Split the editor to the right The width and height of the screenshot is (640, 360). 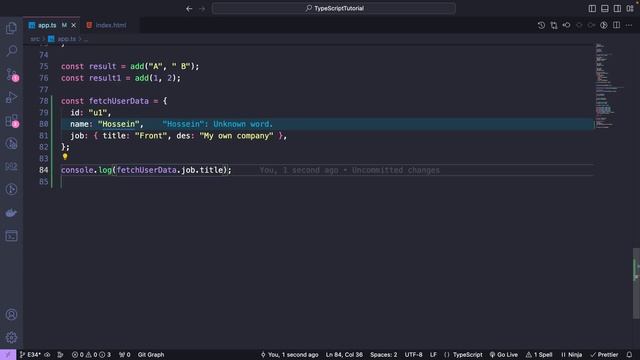click(x=616, y=25)
